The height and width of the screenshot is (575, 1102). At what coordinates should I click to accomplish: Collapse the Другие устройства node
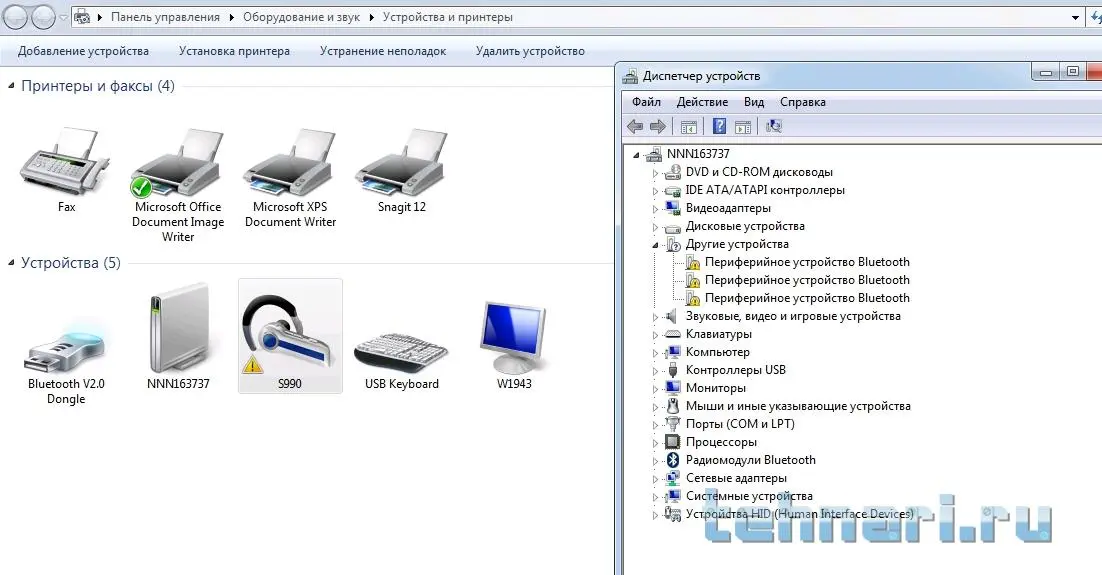coord(655,245)
